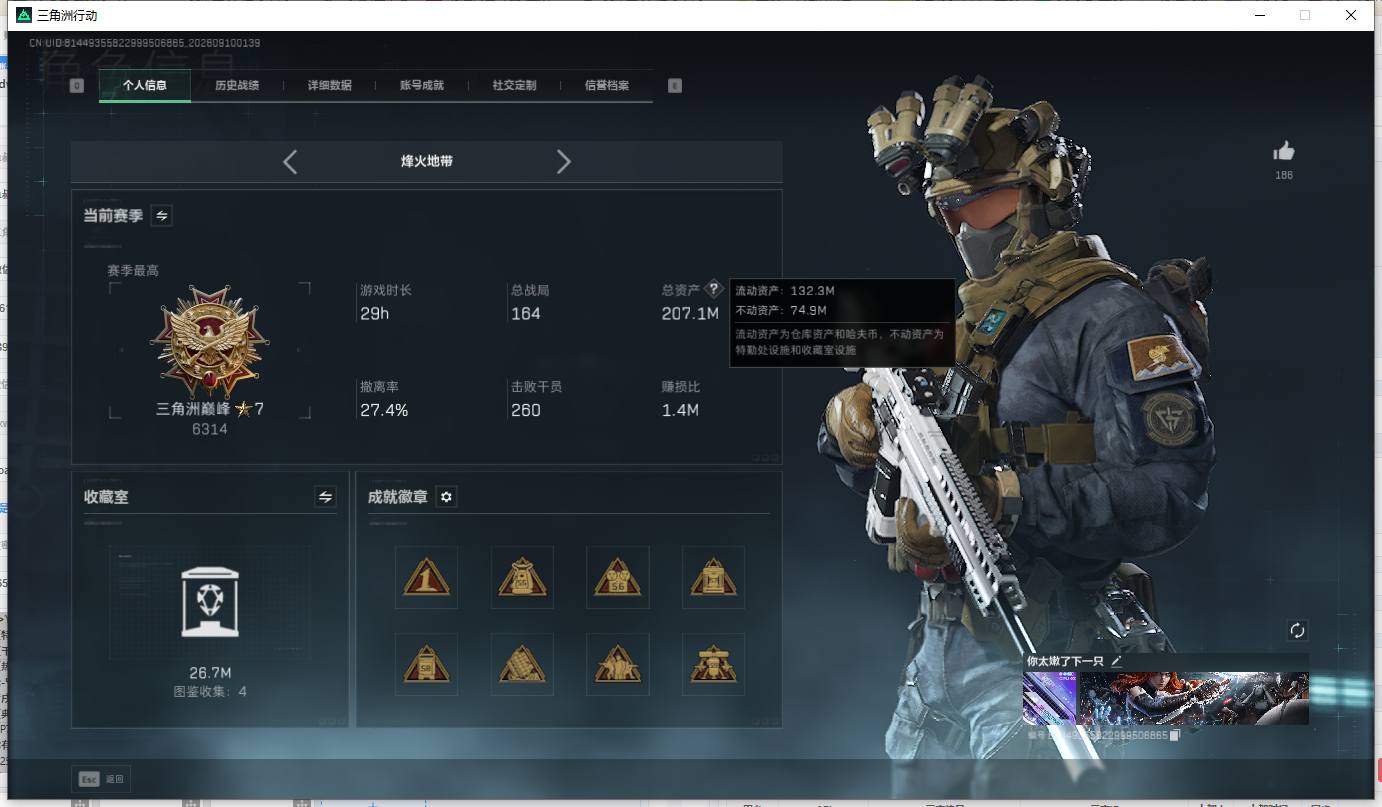The width and height of the screenshot is (1382, 807).
Task: Click the 不动资产: 74.9M tooltip line
Action: click(x=781, y=310)
